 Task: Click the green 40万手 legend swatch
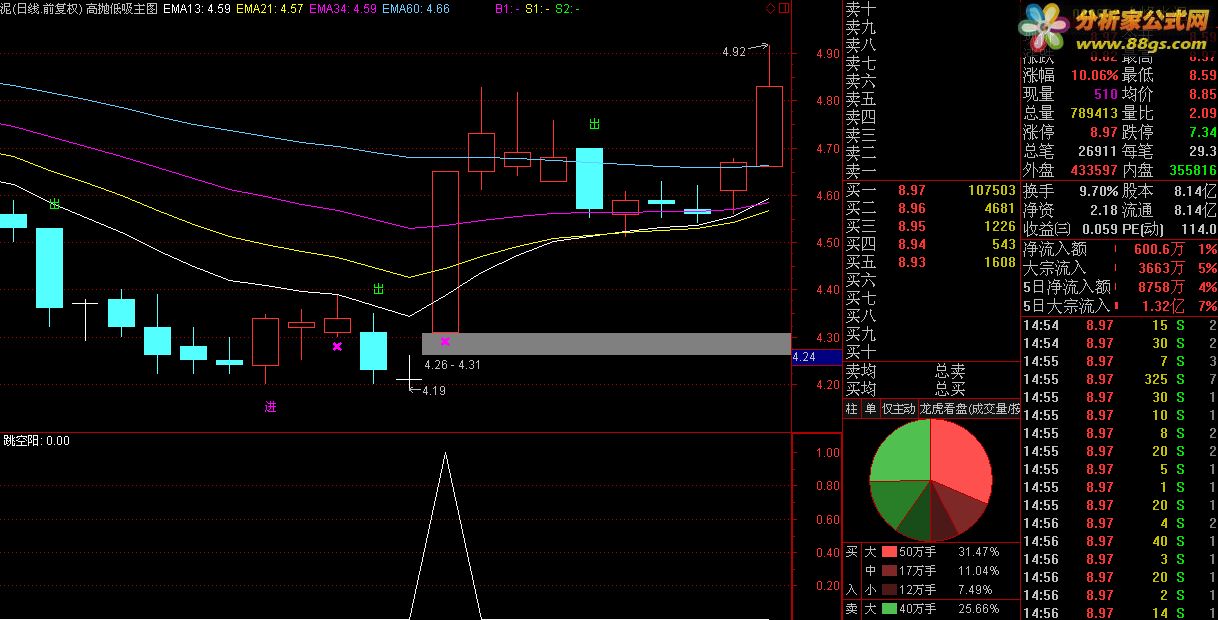click(x=889, y=608)
